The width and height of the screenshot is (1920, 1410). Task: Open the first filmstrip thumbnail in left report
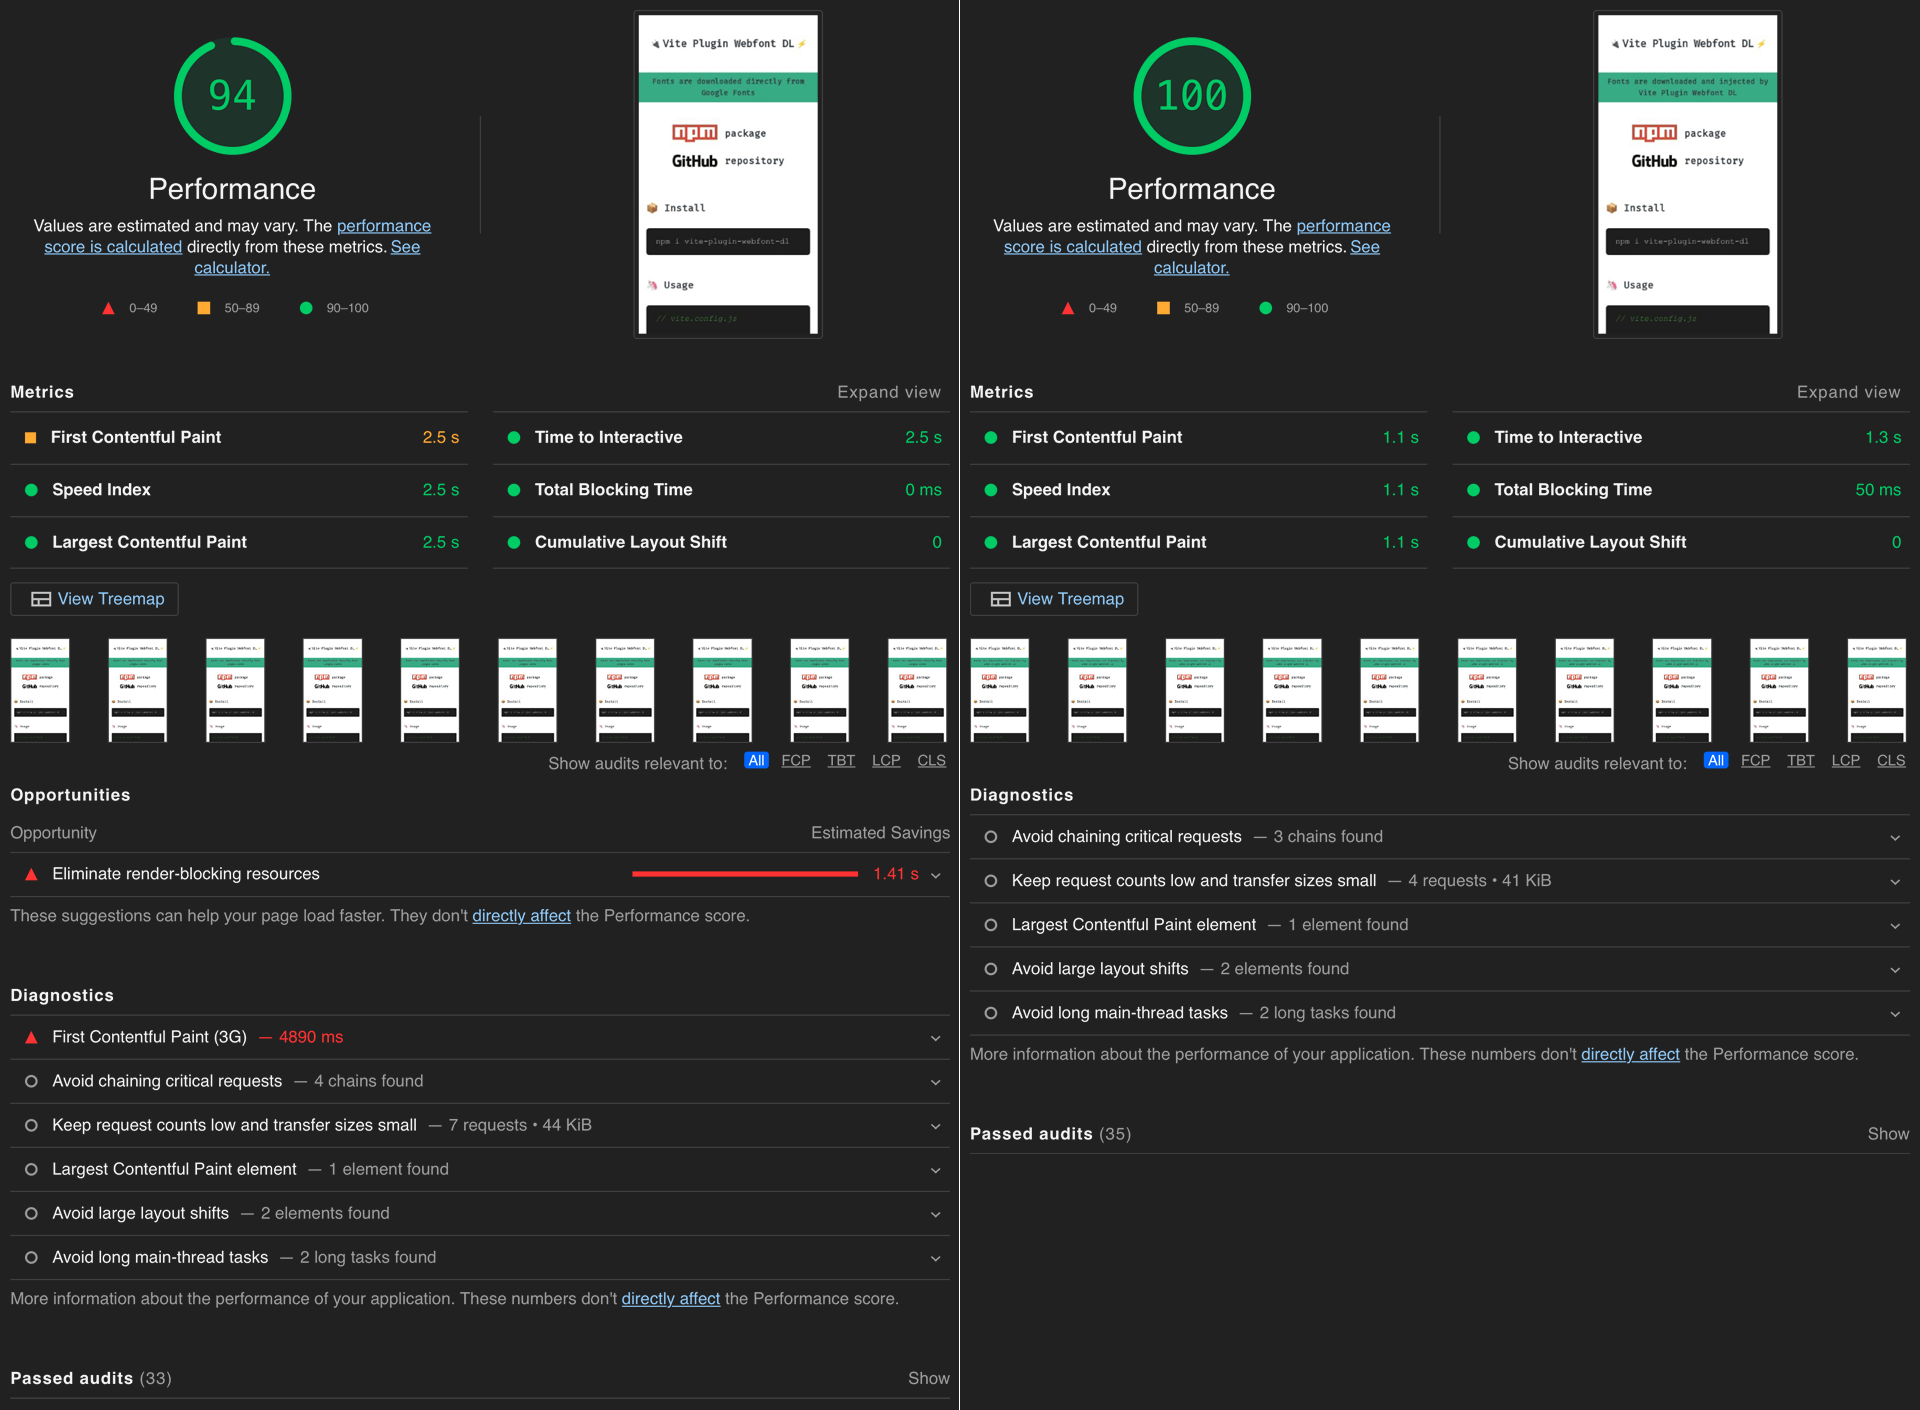pyautogui.click(x=40, y=690)
